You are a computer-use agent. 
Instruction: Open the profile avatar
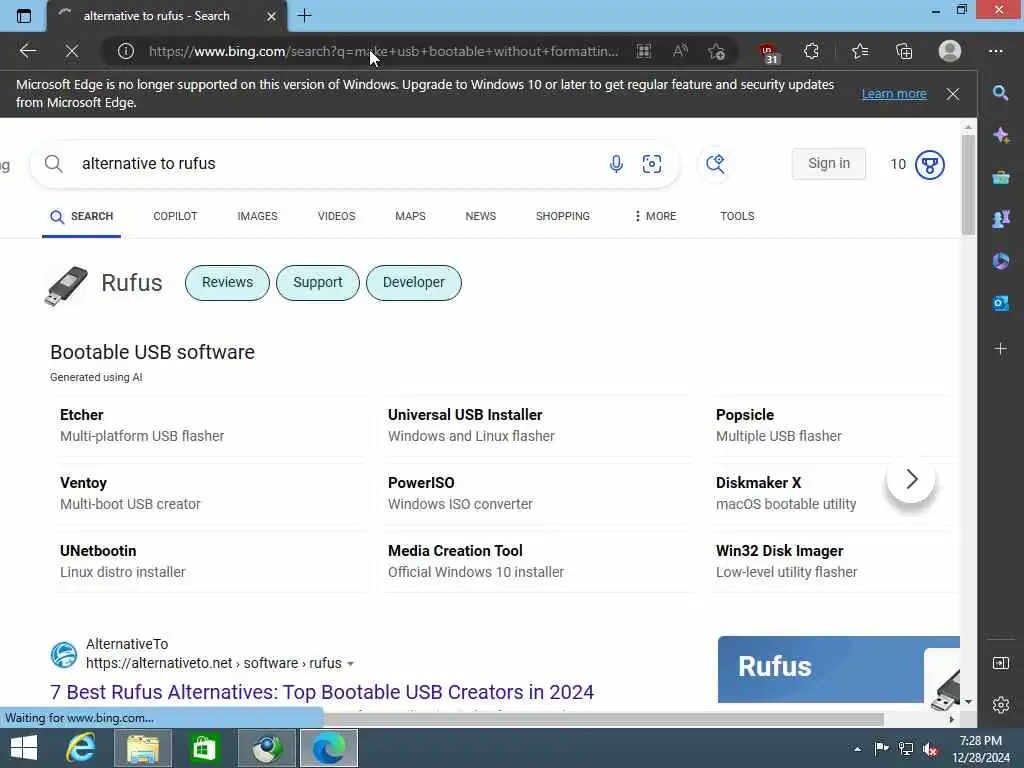click(950, 51)
